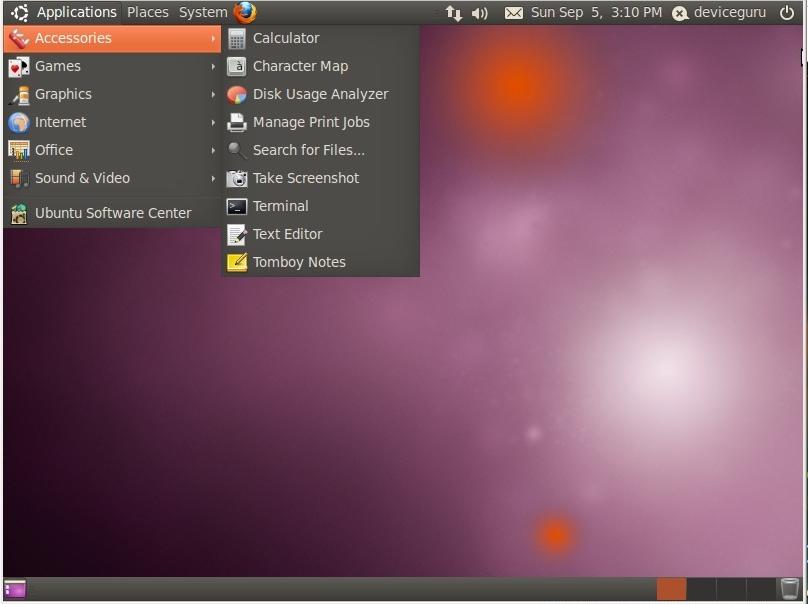Click the deviceguru user menu
Viewport: 808px width, 604px height.
(730, 12)
